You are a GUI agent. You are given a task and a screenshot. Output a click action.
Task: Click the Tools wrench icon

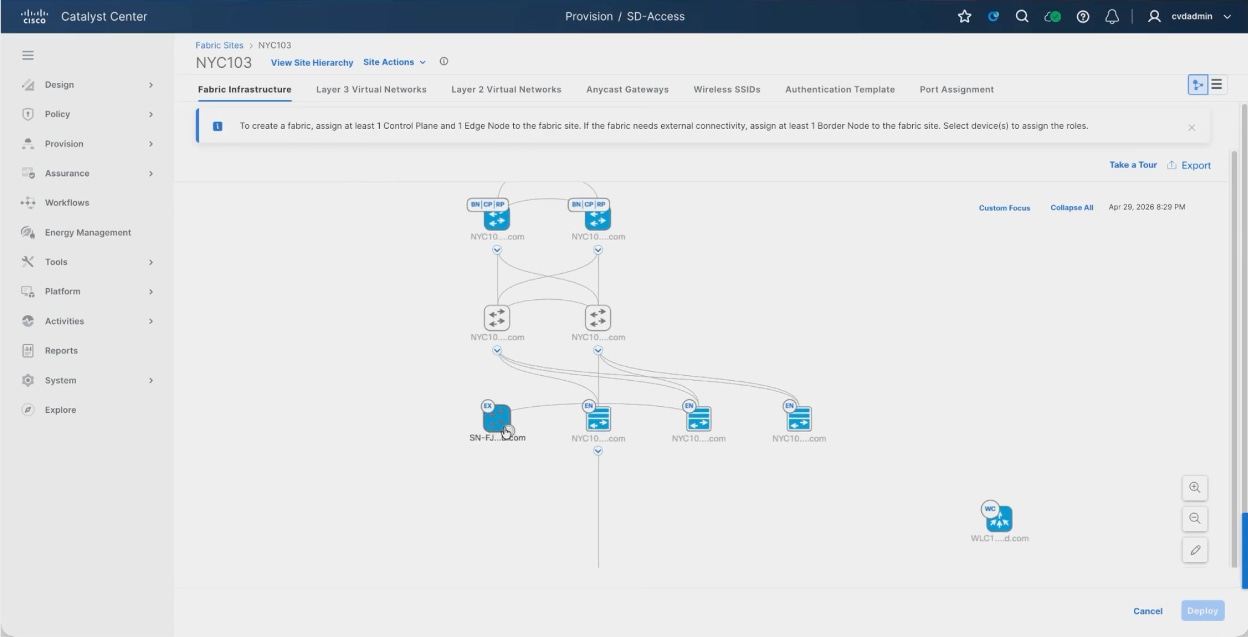[28, 262]
